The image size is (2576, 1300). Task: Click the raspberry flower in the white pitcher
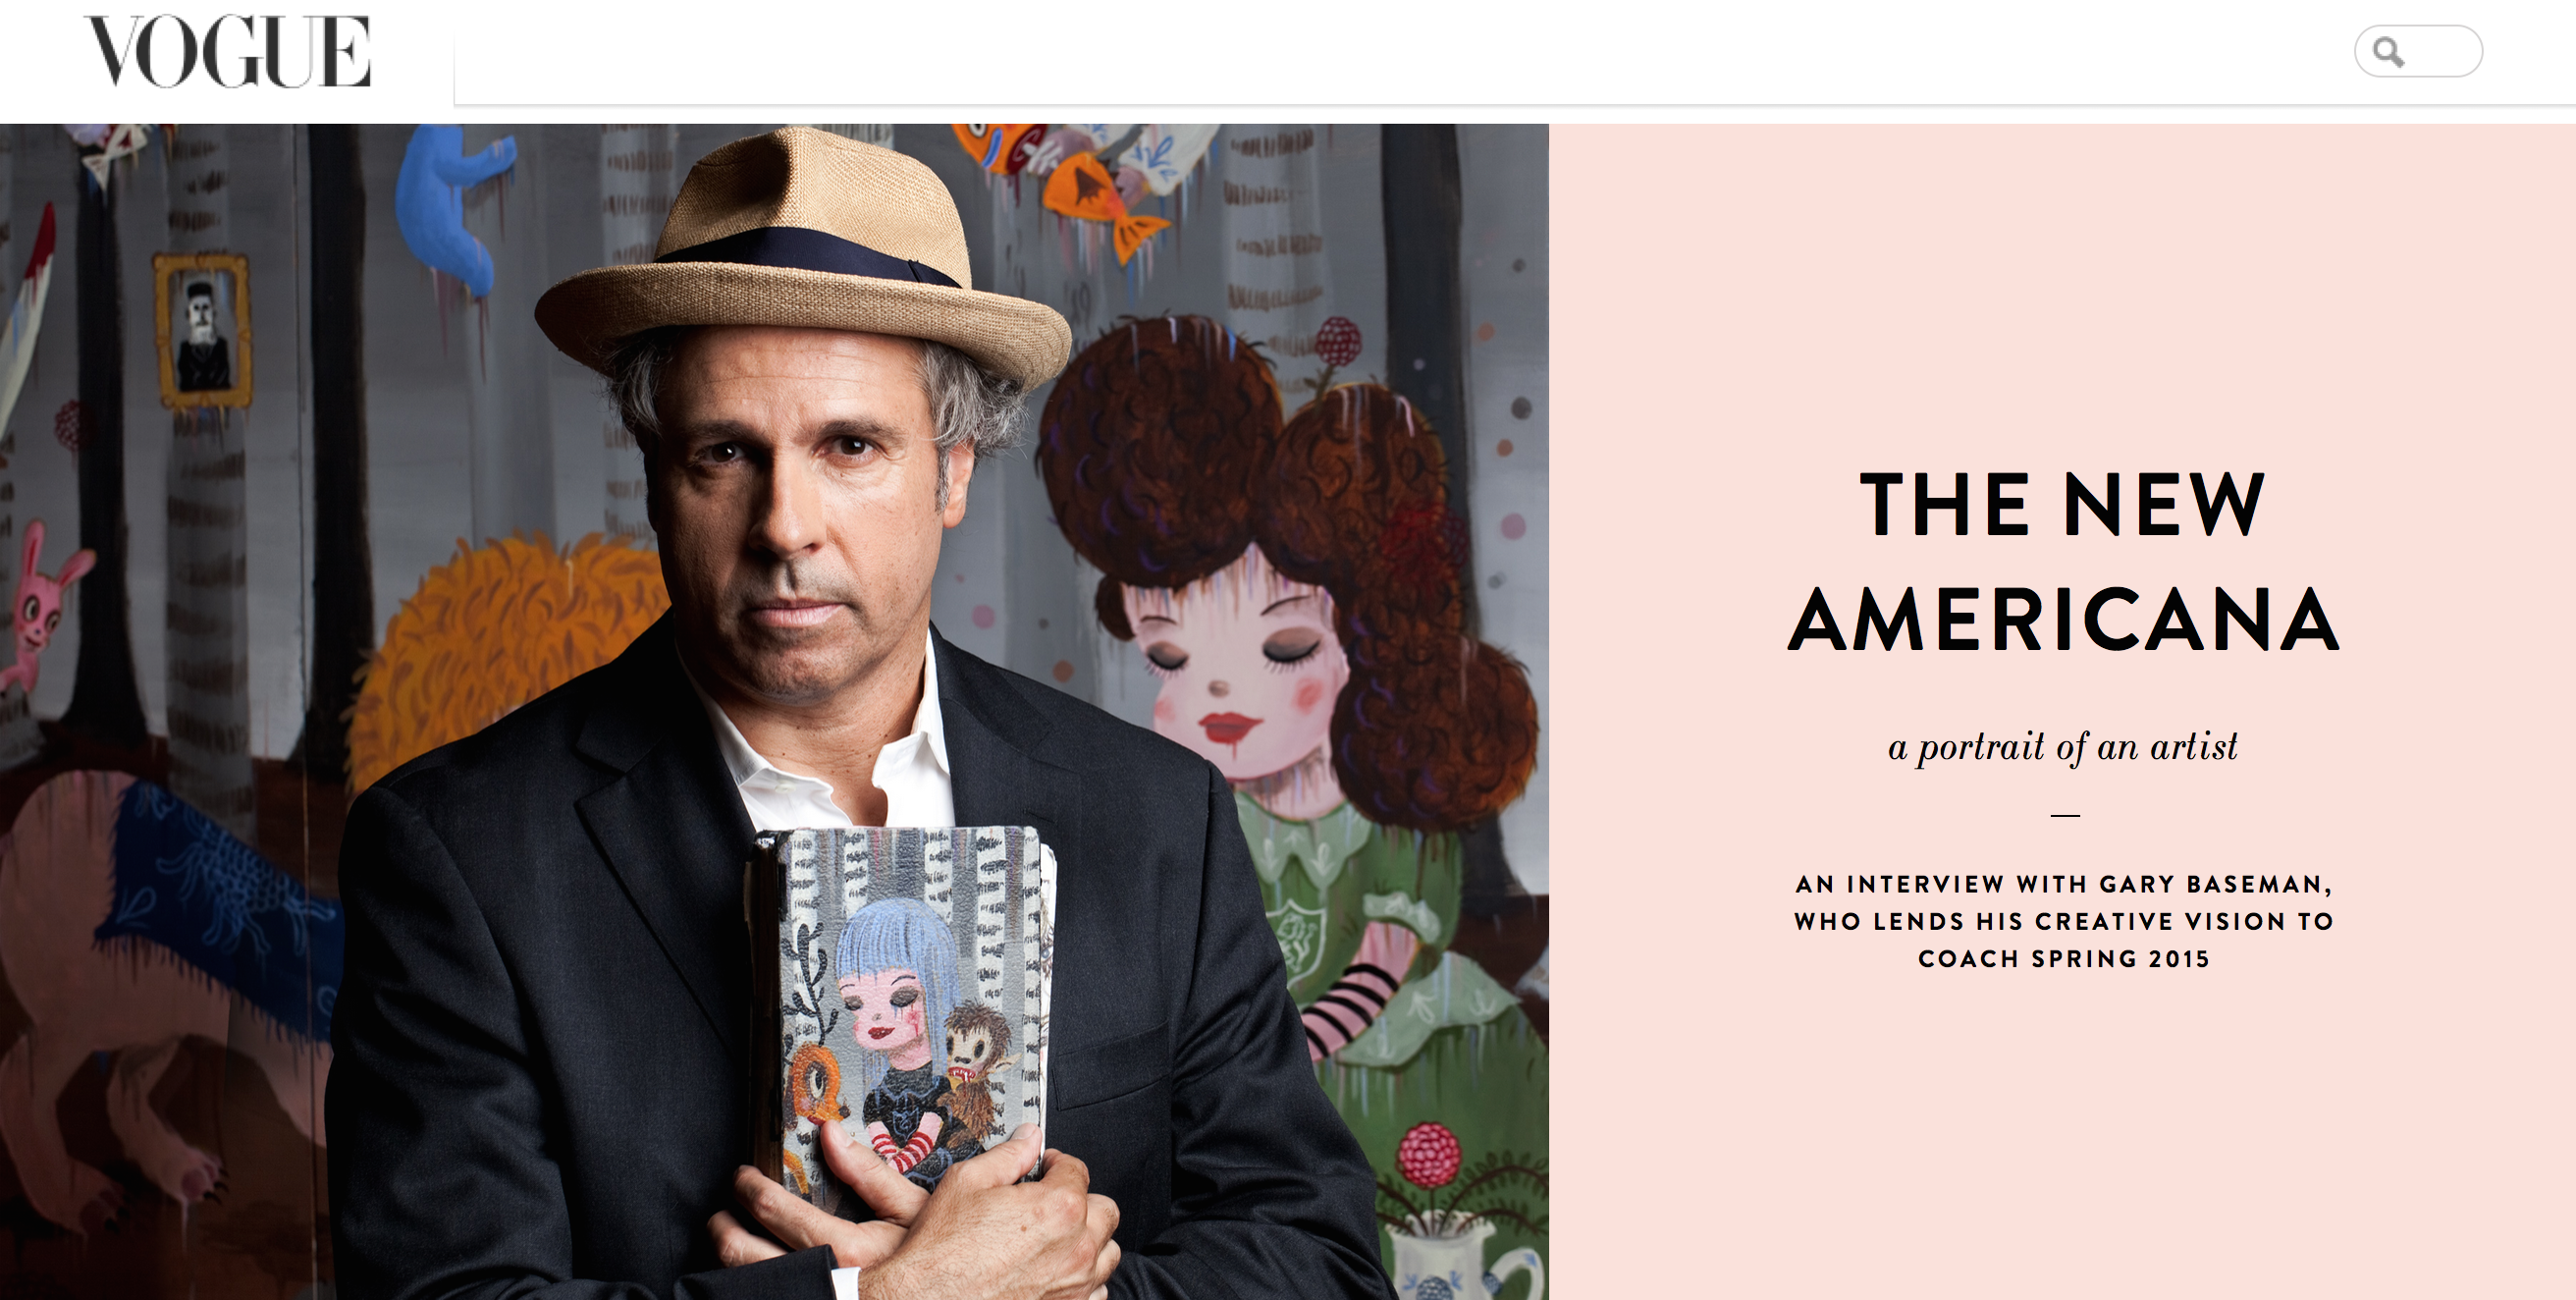coord(1430,1157)
